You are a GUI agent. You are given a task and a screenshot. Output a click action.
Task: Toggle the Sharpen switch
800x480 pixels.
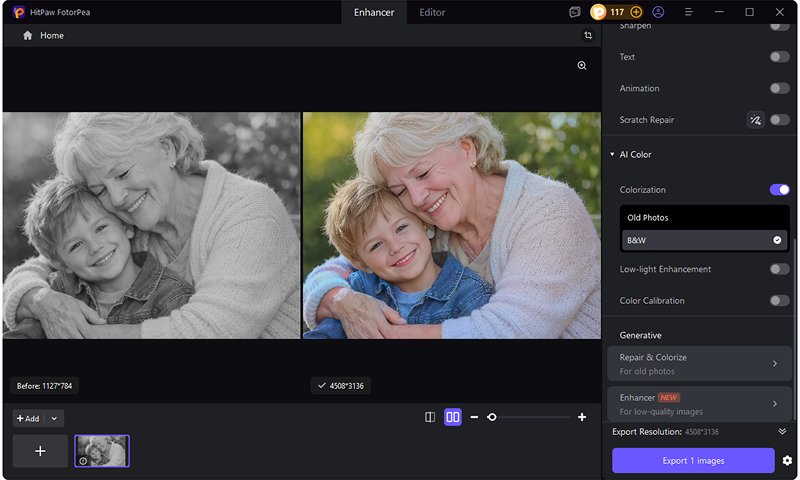[x=780, y=26]
